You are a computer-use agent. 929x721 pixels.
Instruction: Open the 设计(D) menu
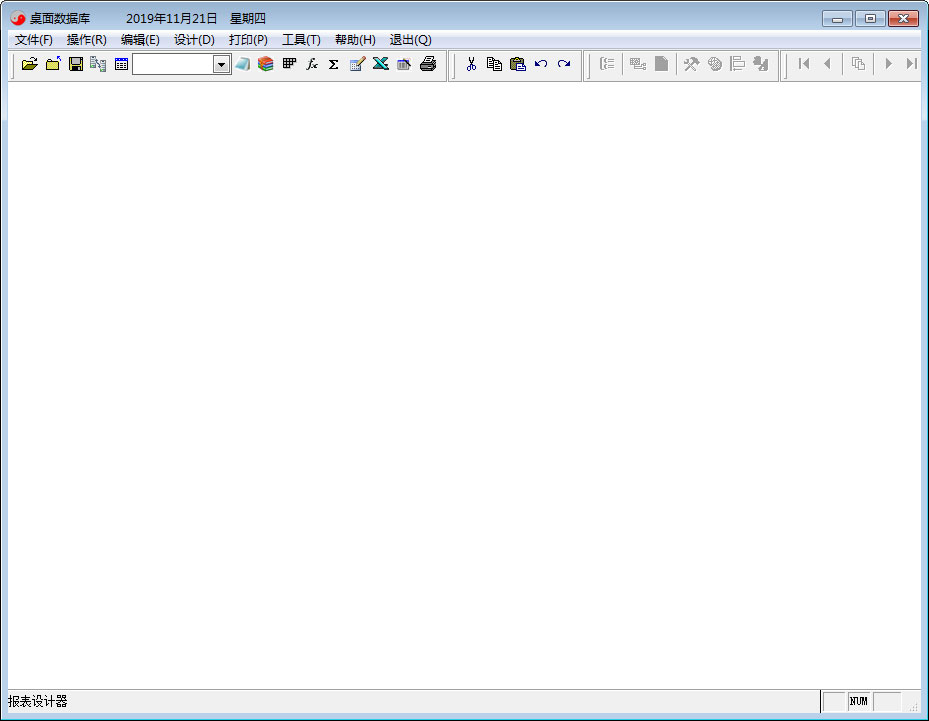pyautogui.click(x=194, y=40)
